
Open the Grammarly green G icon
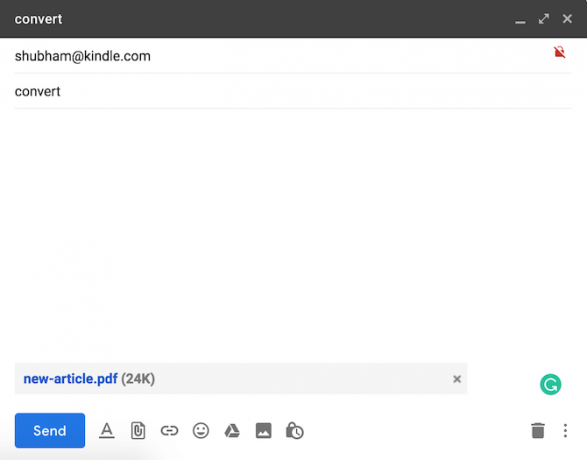coord(550,384)
